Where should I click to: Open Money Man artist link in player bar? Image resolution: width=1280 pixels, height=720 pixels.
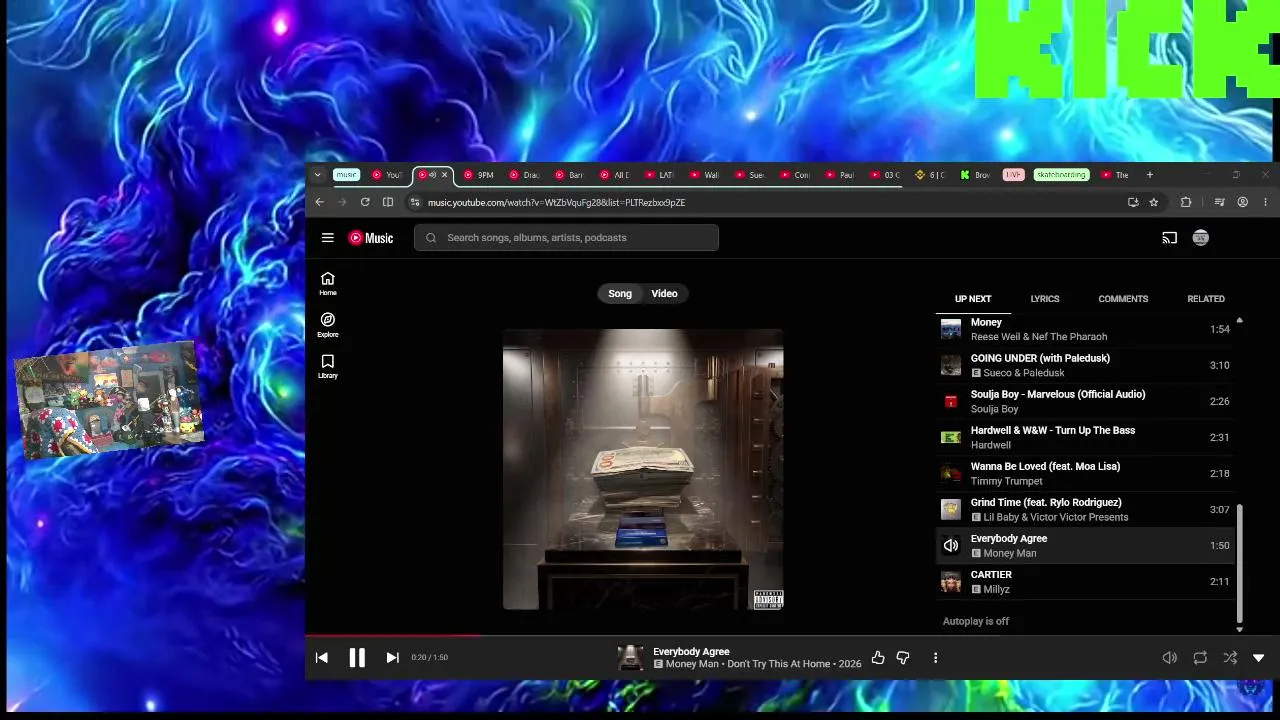click(692, 664)
